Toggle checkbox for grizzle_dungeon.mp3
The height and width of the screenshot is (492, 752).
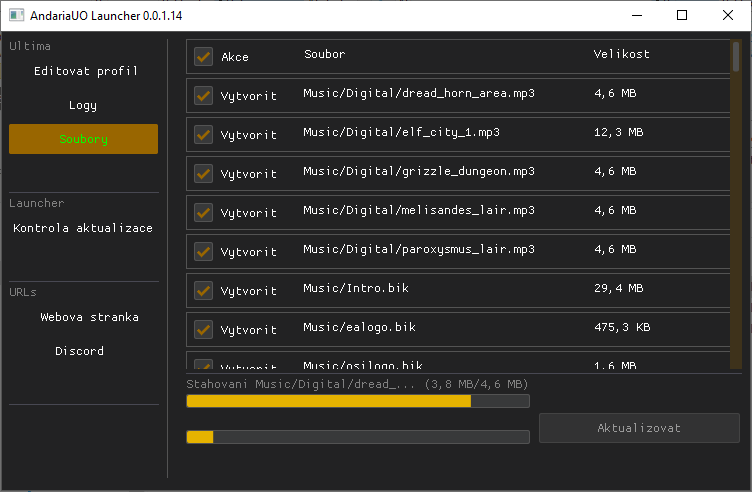pos(203,173)
